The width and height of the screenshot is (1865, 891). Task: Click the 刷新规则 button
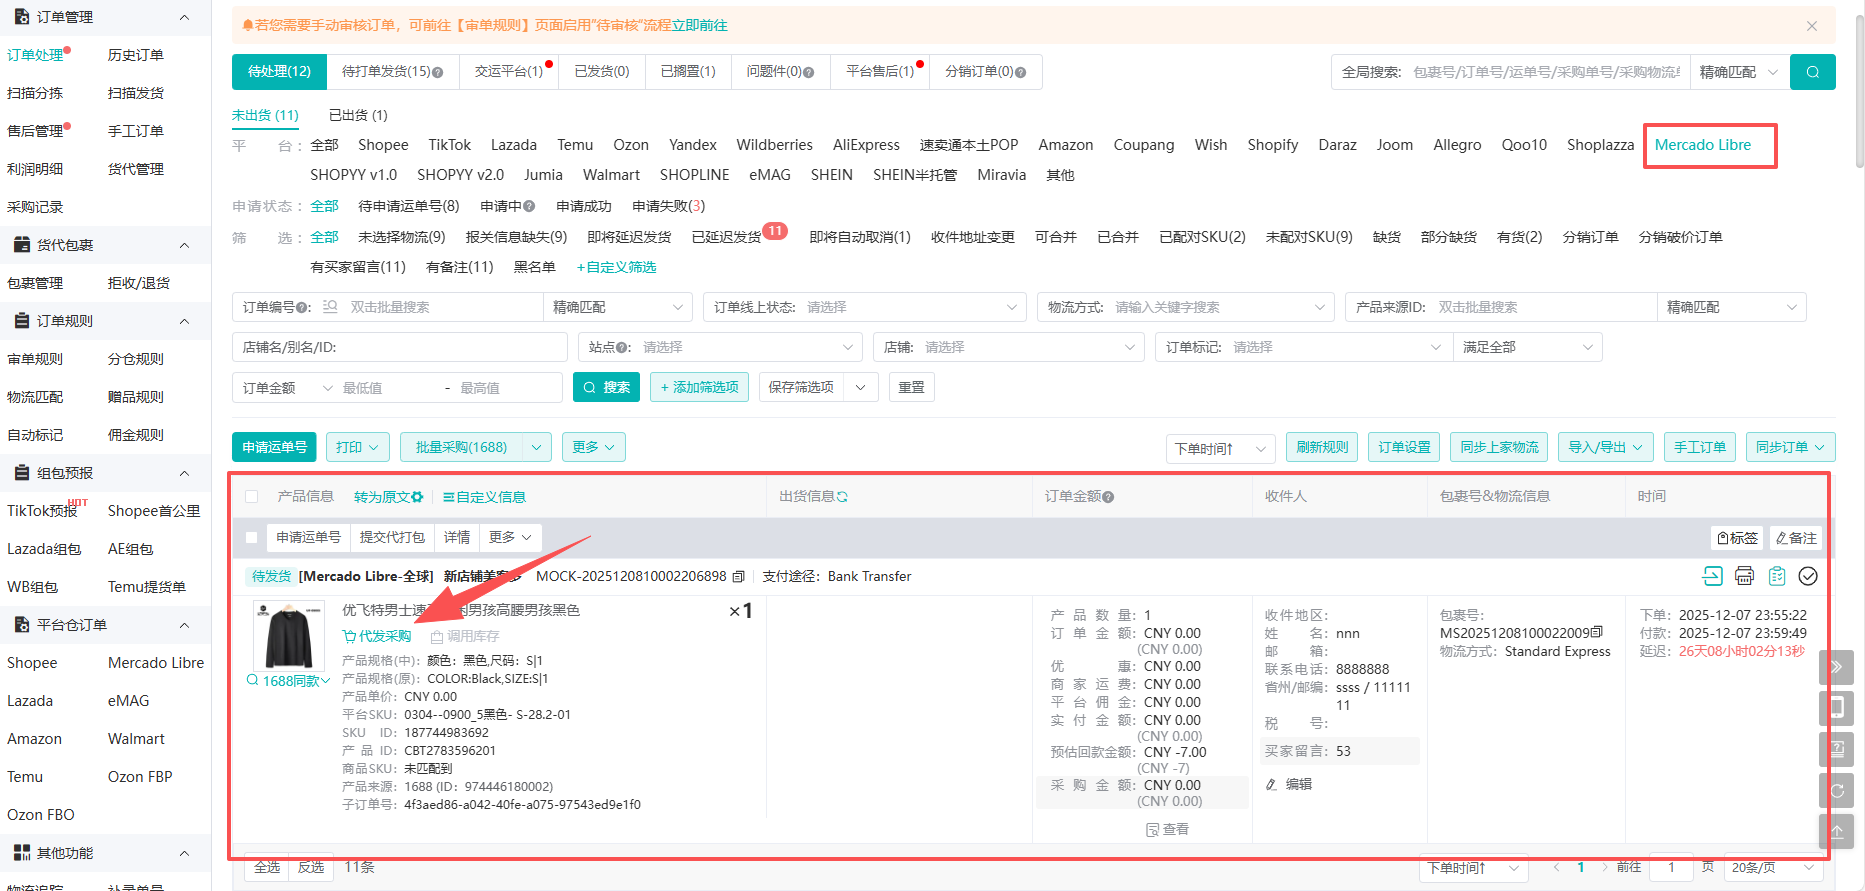1322,447
